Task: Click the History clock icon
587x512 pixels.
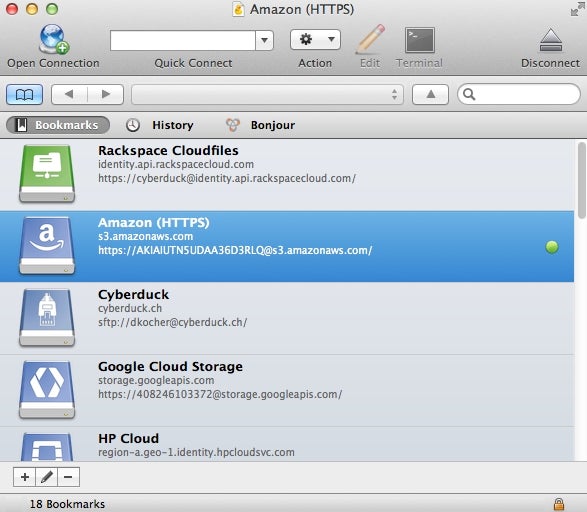Action: coord(133,125)
